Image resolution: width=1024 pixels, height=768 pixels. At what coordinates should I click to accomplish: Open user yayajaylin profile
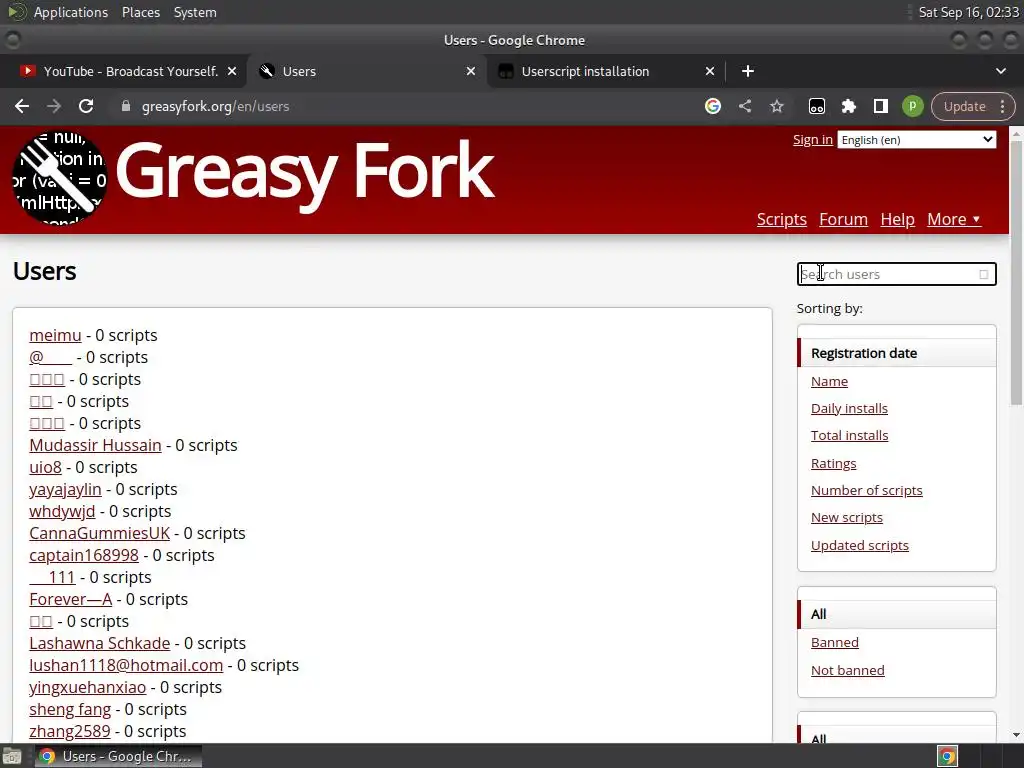65,490
